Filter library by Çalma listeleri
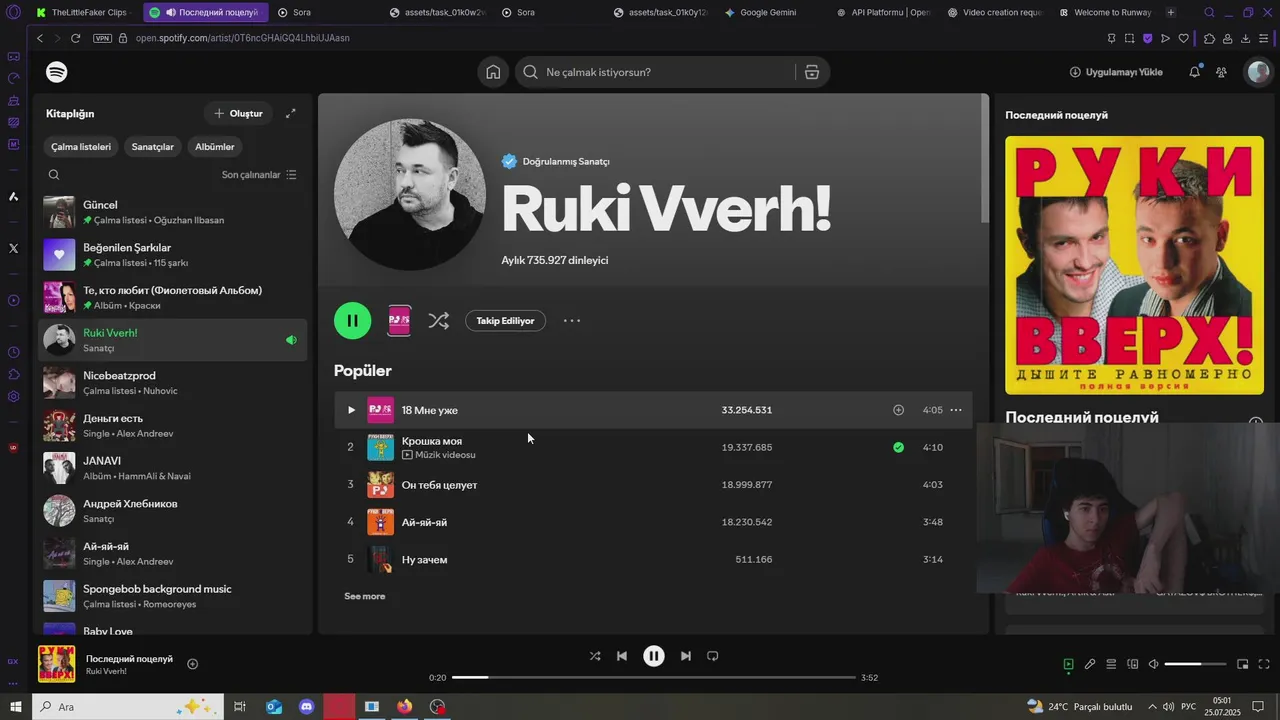 pyautogui.click(x=81, y=147)
